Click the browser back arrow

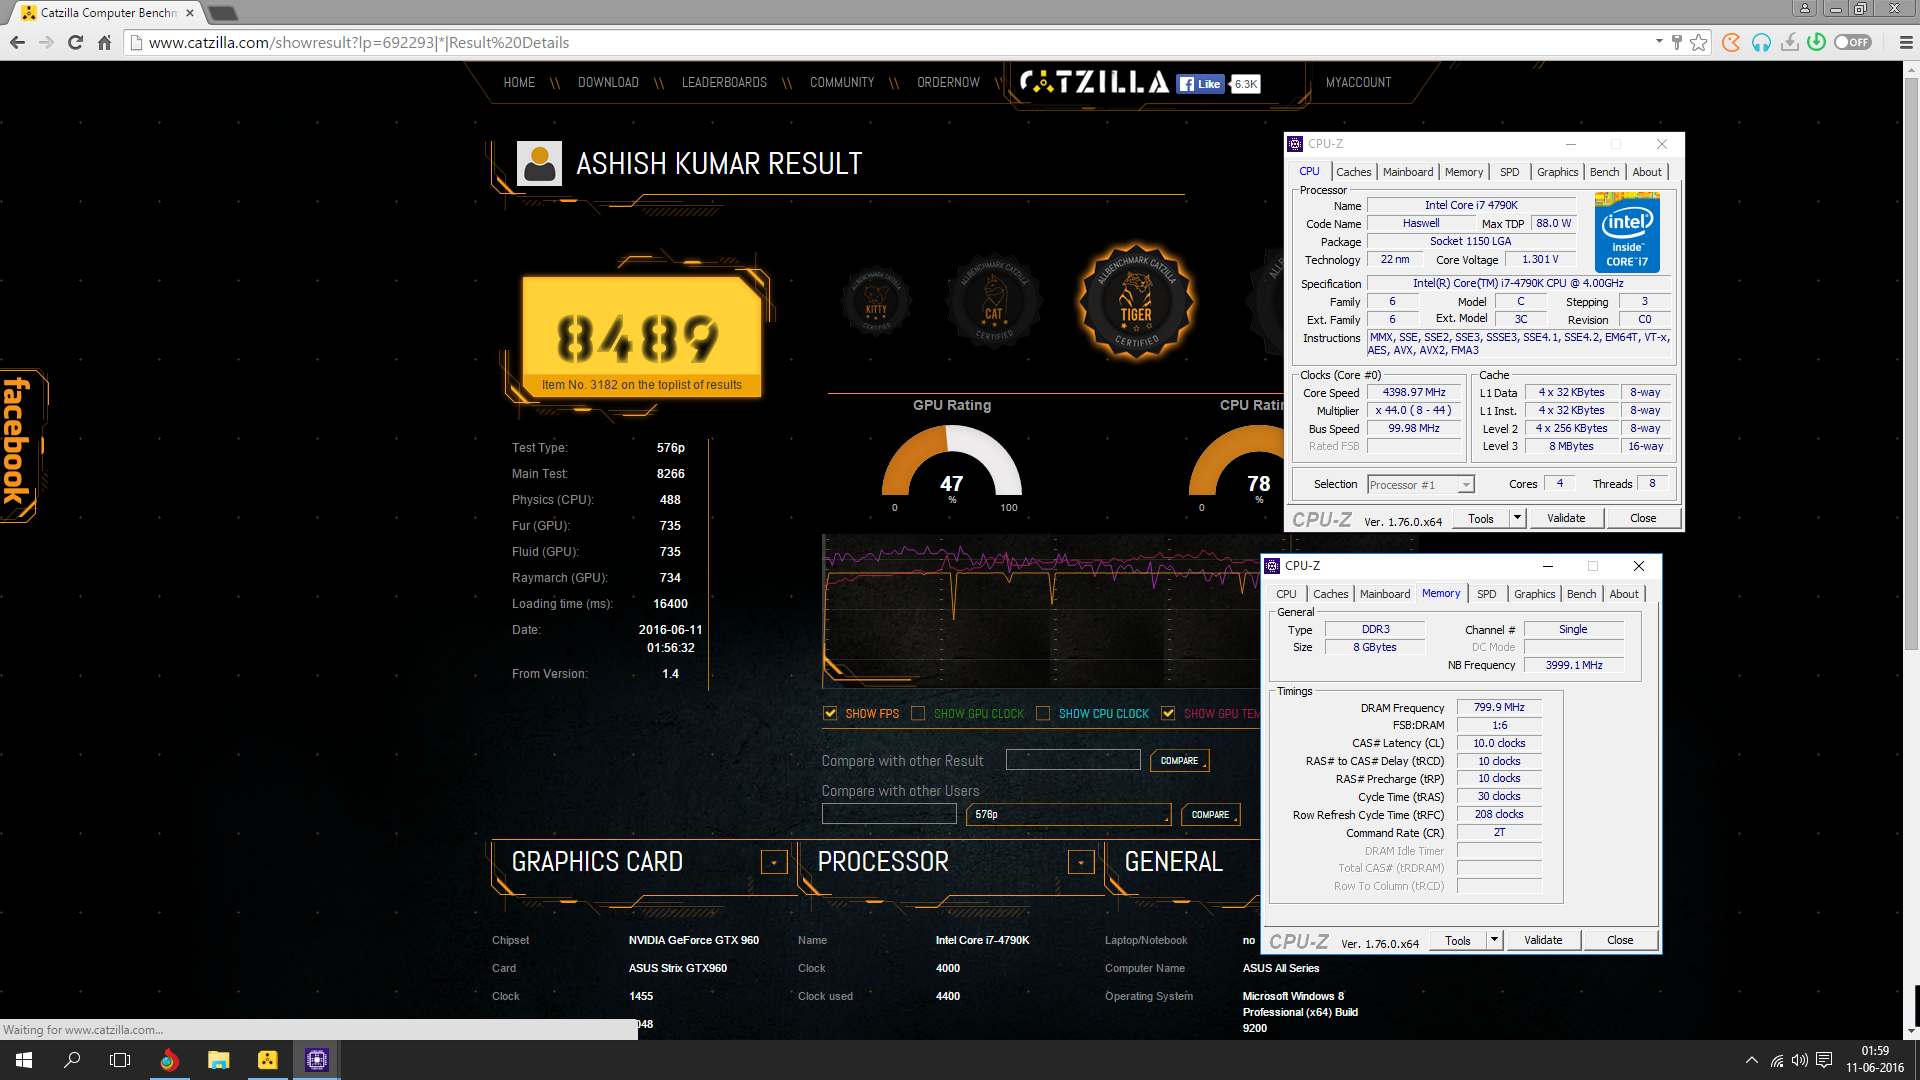[17, 42]
